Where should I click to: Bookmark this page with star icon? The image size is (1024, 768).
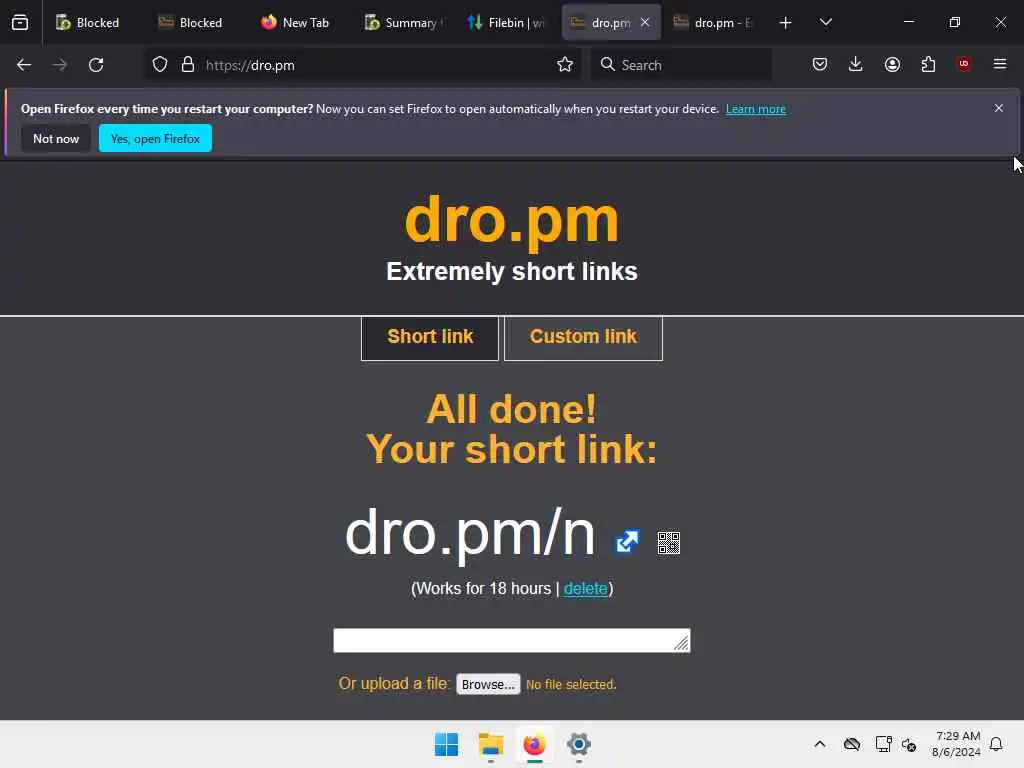coord(565,65)
